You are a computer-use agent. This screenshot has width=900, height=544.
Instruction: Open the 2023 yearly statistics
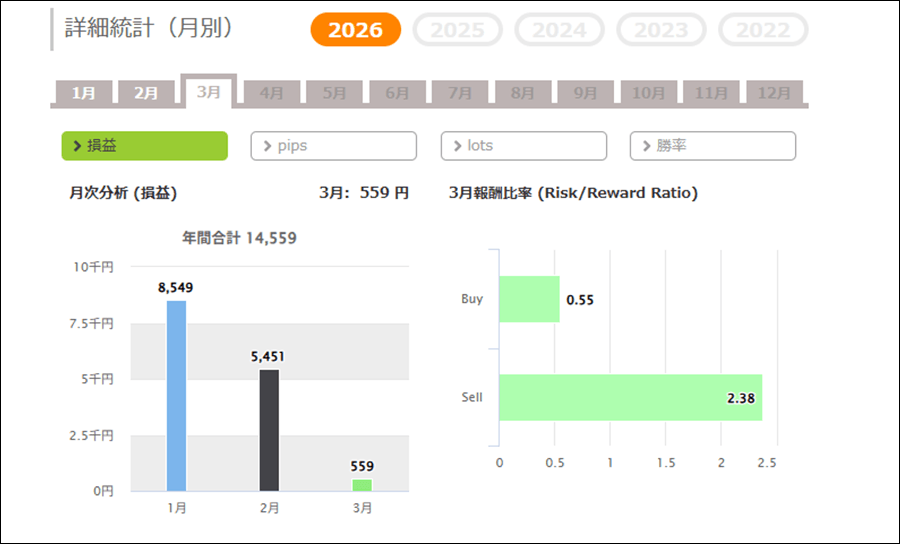point(661,30)
